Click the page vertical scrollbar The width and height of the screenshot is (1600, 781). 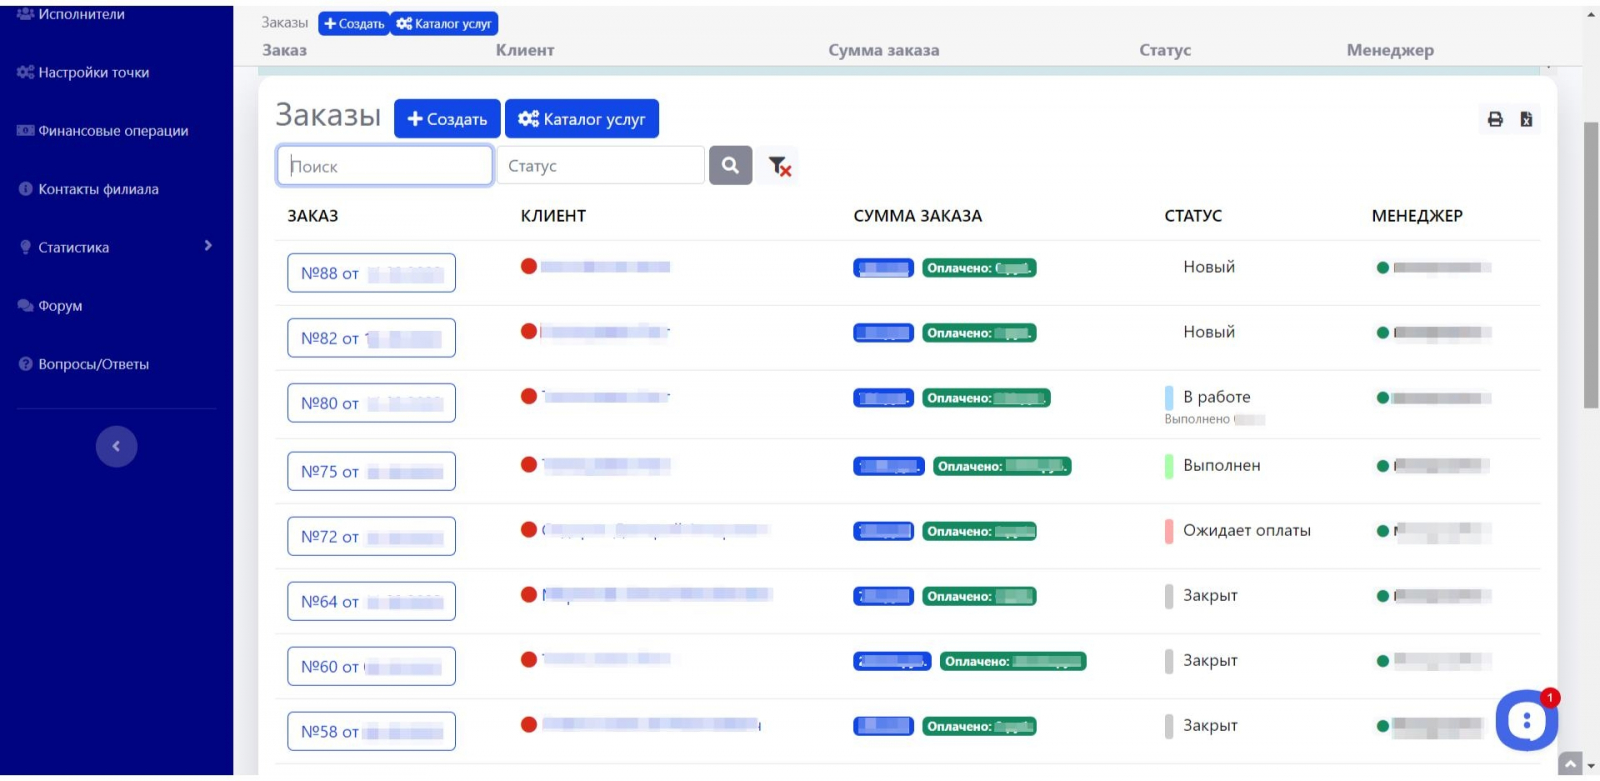pos(1590,265)
